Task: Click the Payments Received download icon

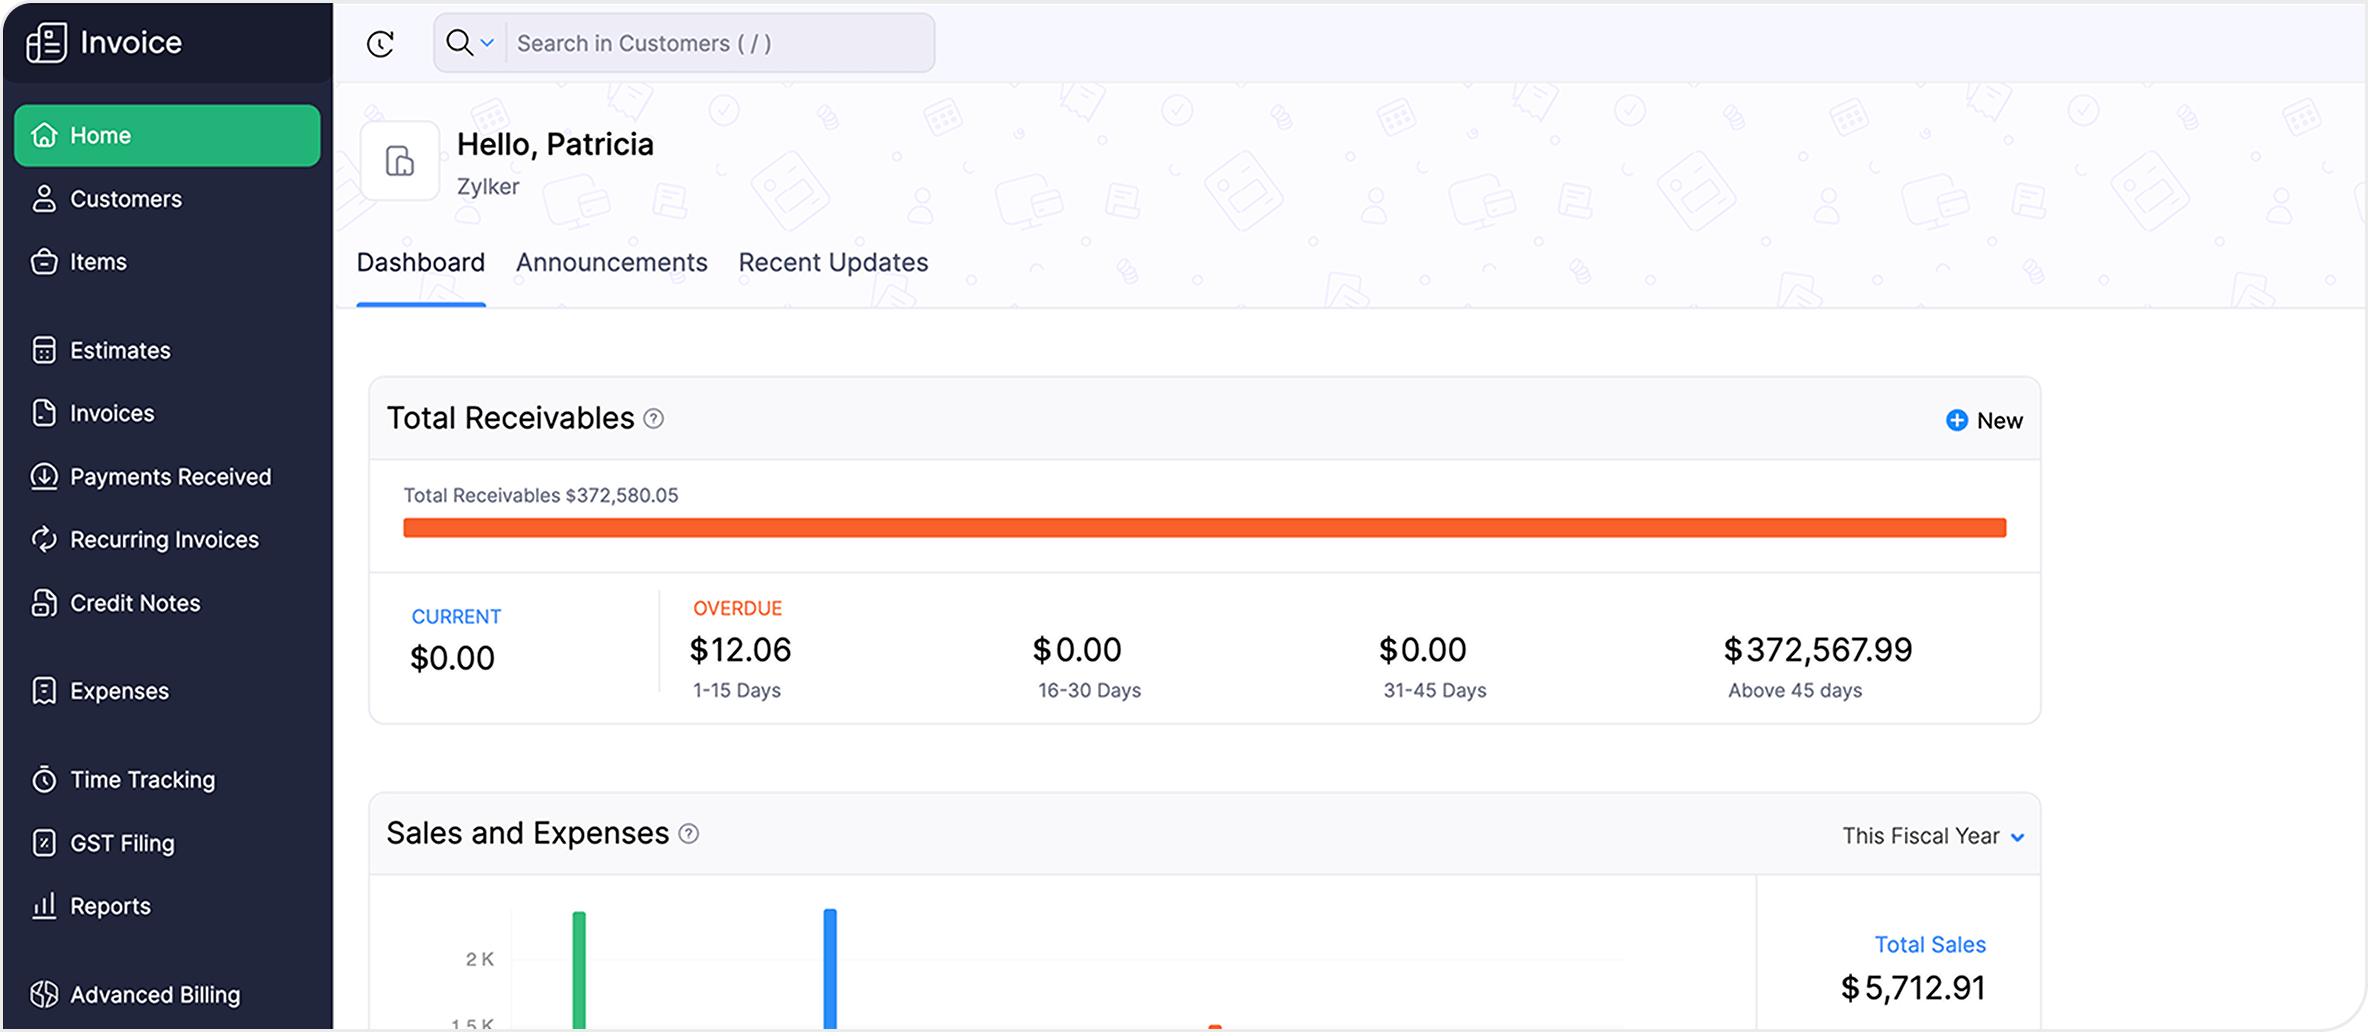Action: click(44, 476)
